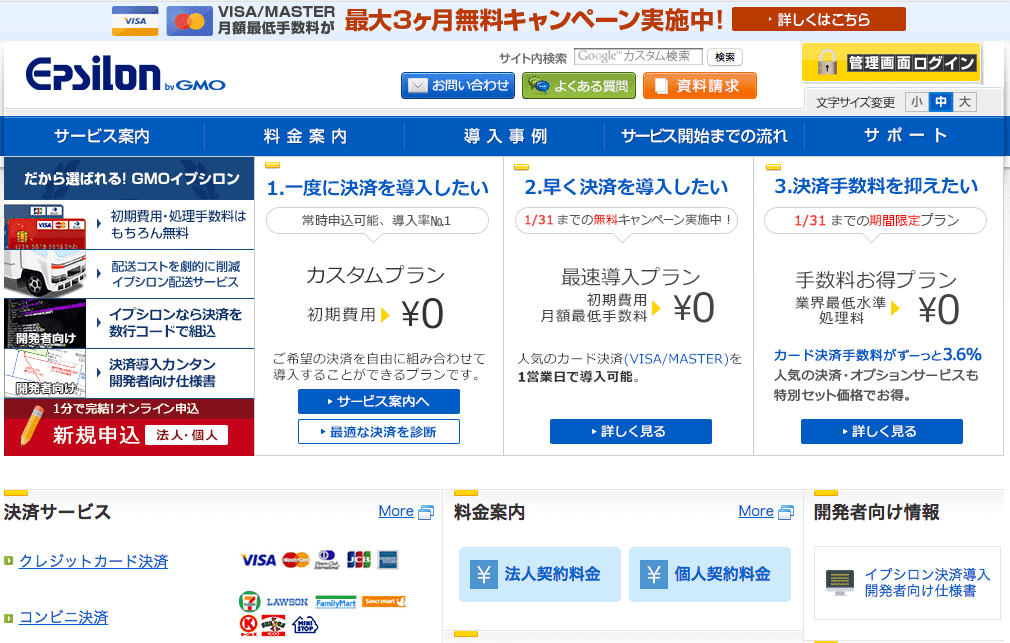Select the 2.早く決済を導入したい heading
Image resolution: width=1010 pixels, height=643 pixels.
pos(627,187)
